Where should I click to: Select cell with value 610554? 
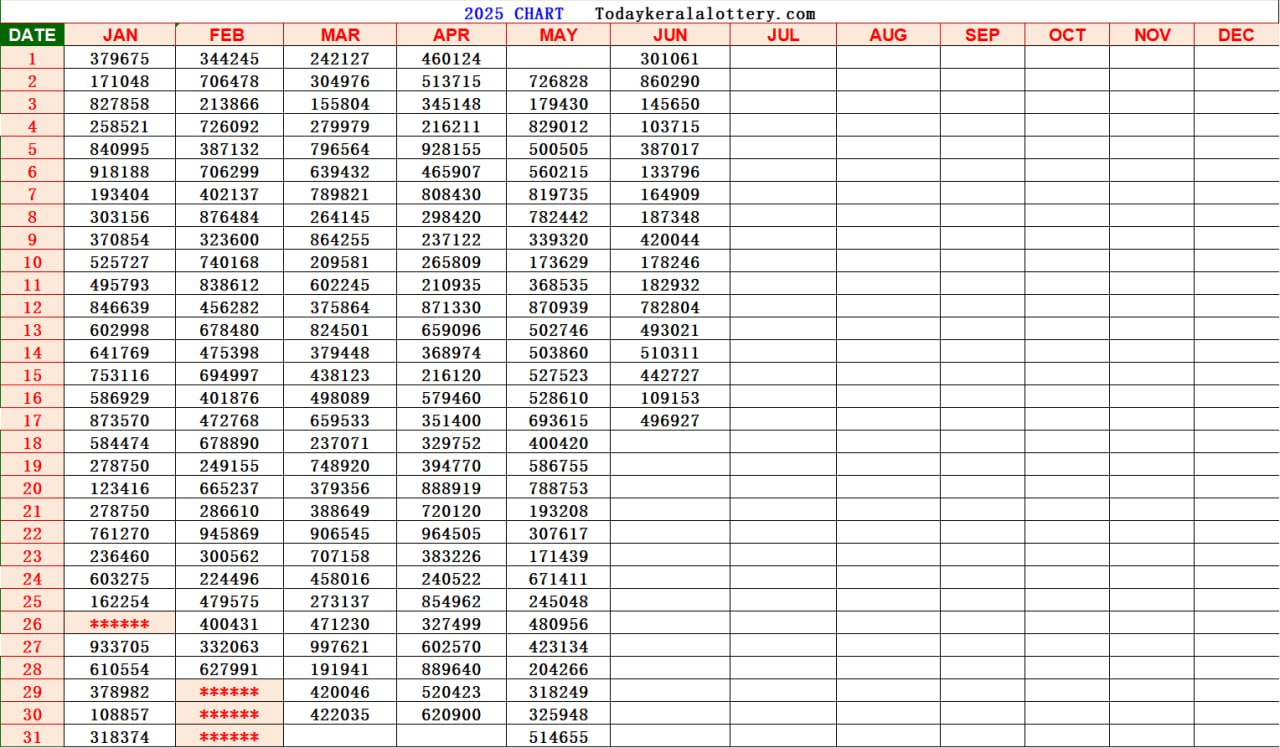(120, 670)
